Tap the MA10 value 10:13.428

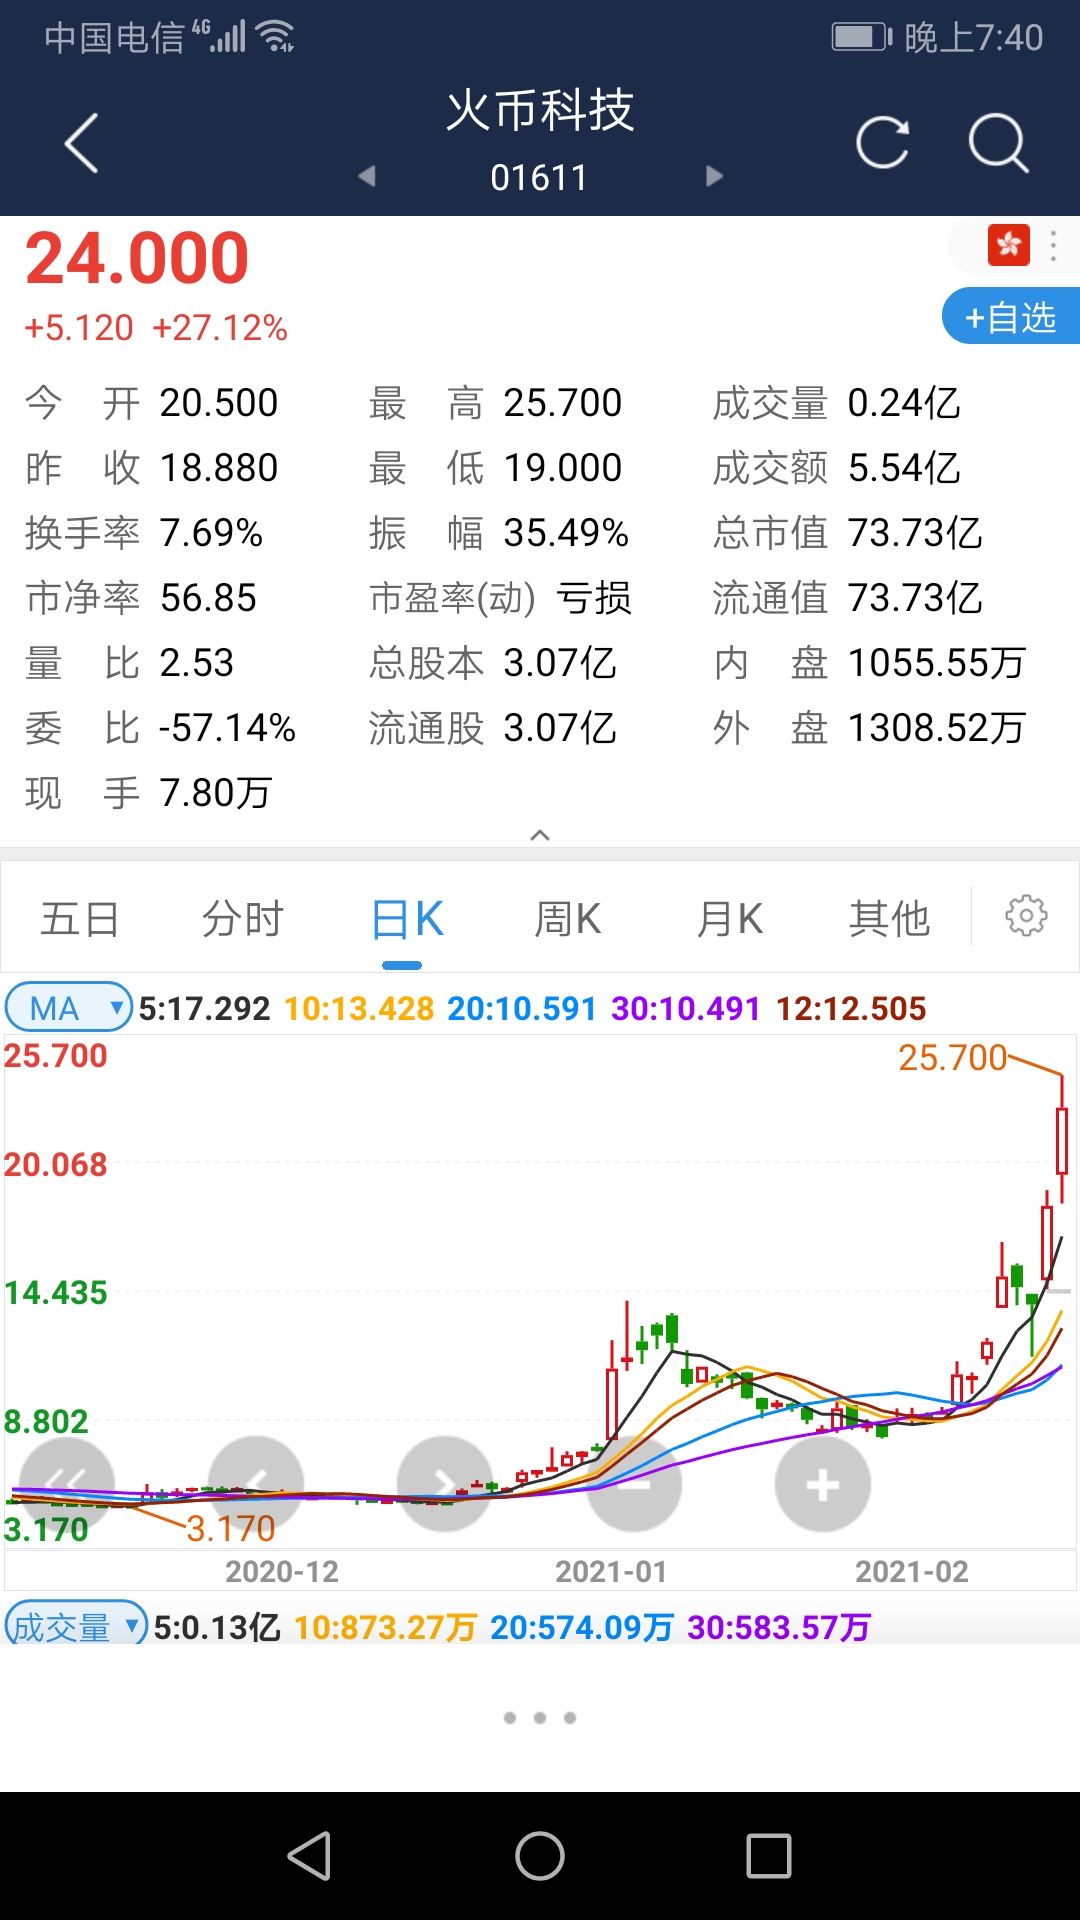[359, 1008]
